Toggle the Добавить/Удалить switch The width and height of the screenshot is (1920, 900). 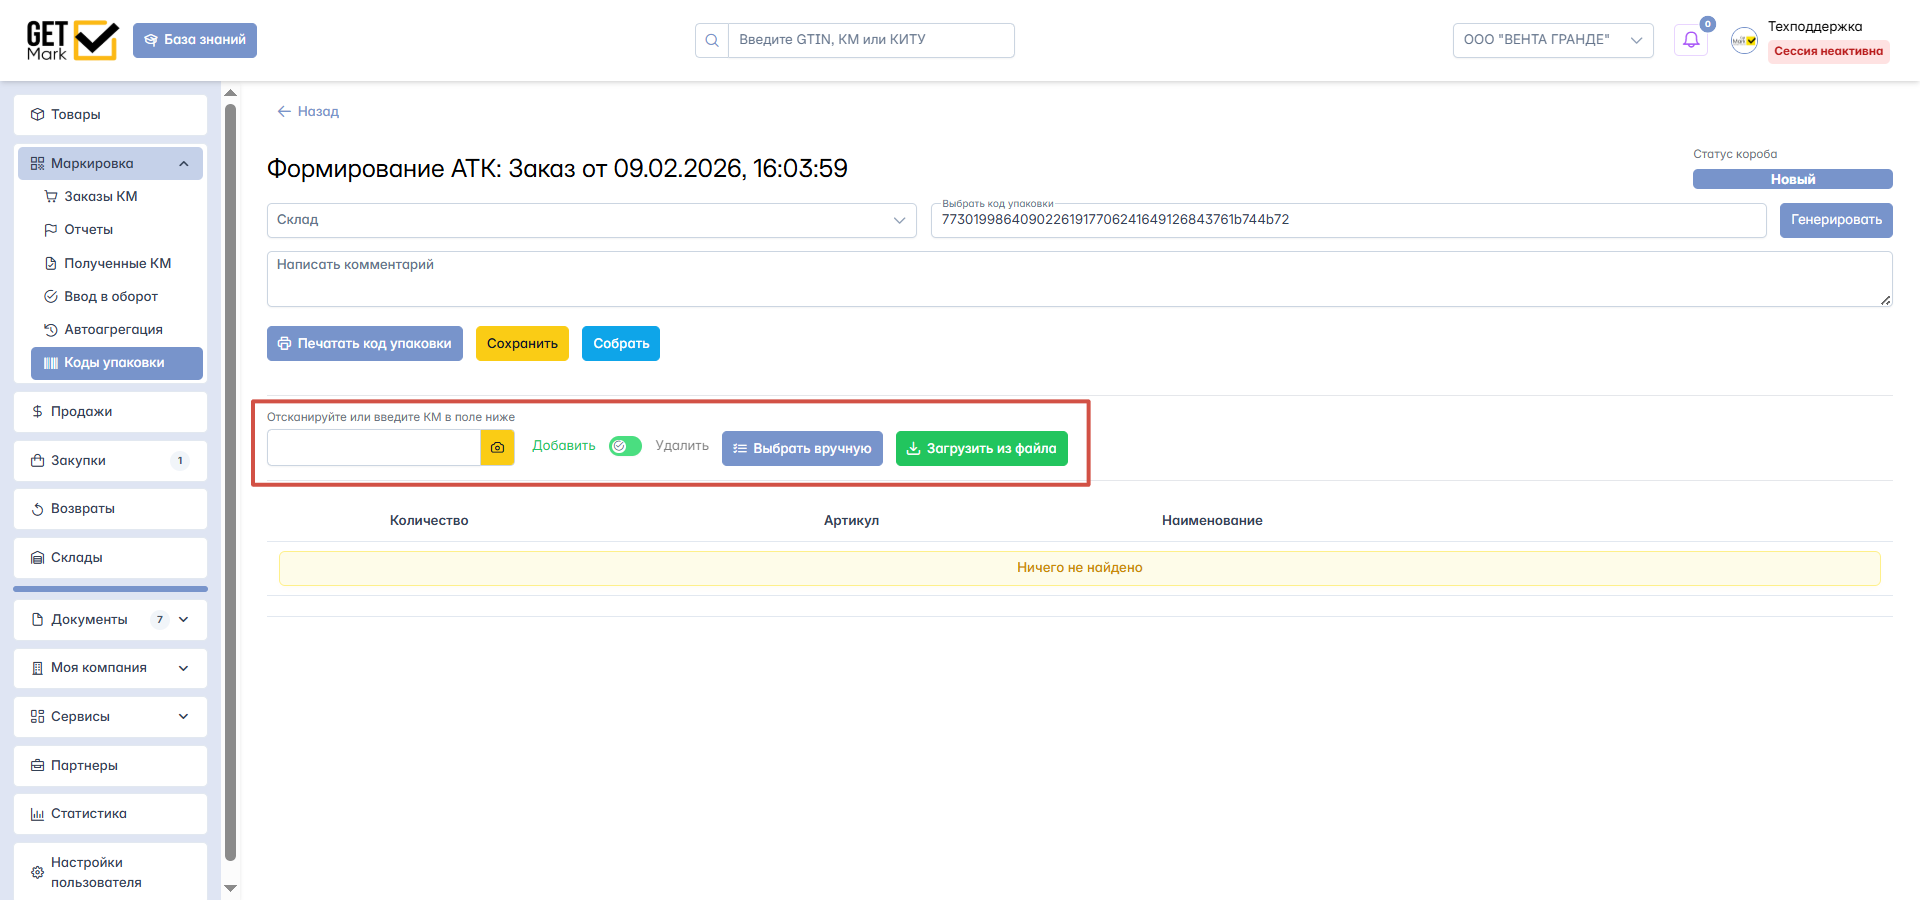tap(625, 446)
